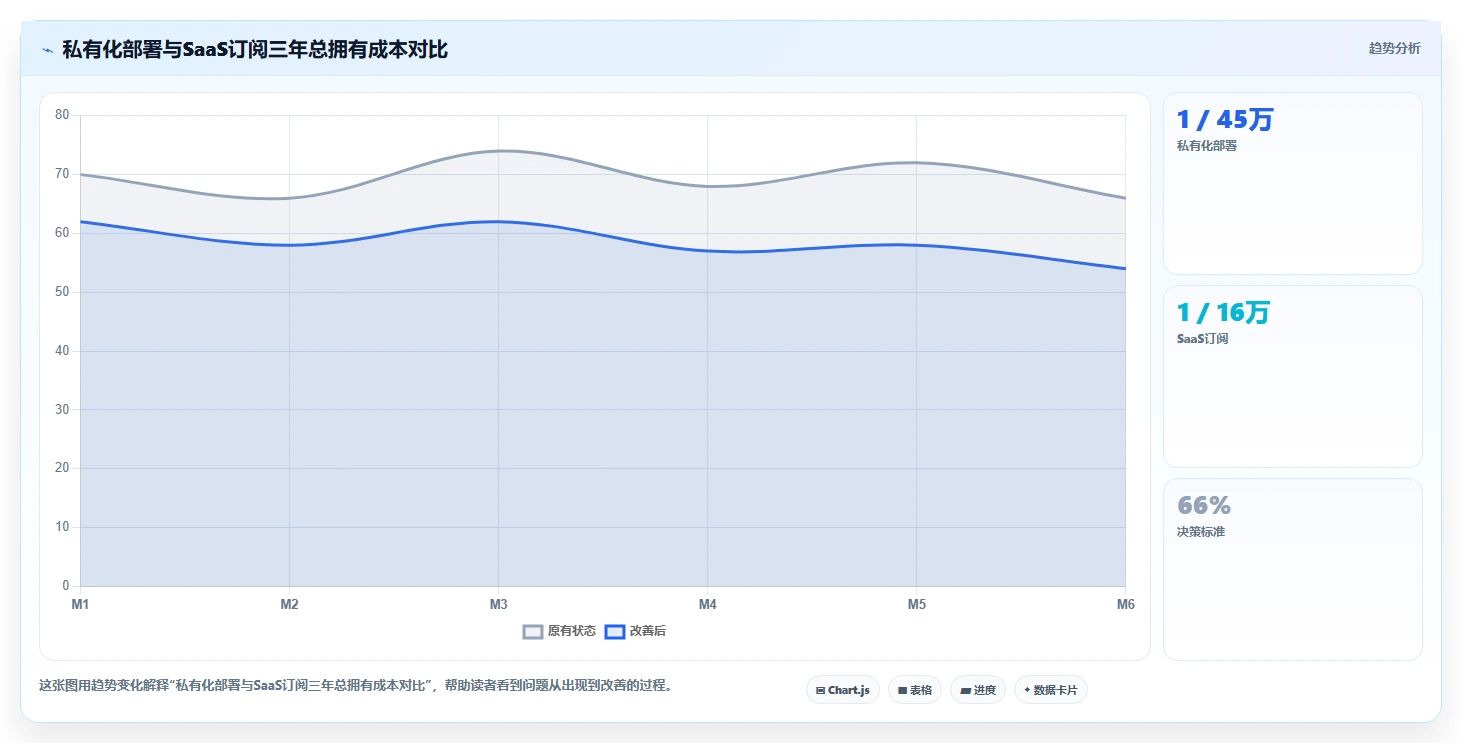This screenshot has height=743, width=1462.
Task: Click the gray line peak at M3
Action: 498,151
